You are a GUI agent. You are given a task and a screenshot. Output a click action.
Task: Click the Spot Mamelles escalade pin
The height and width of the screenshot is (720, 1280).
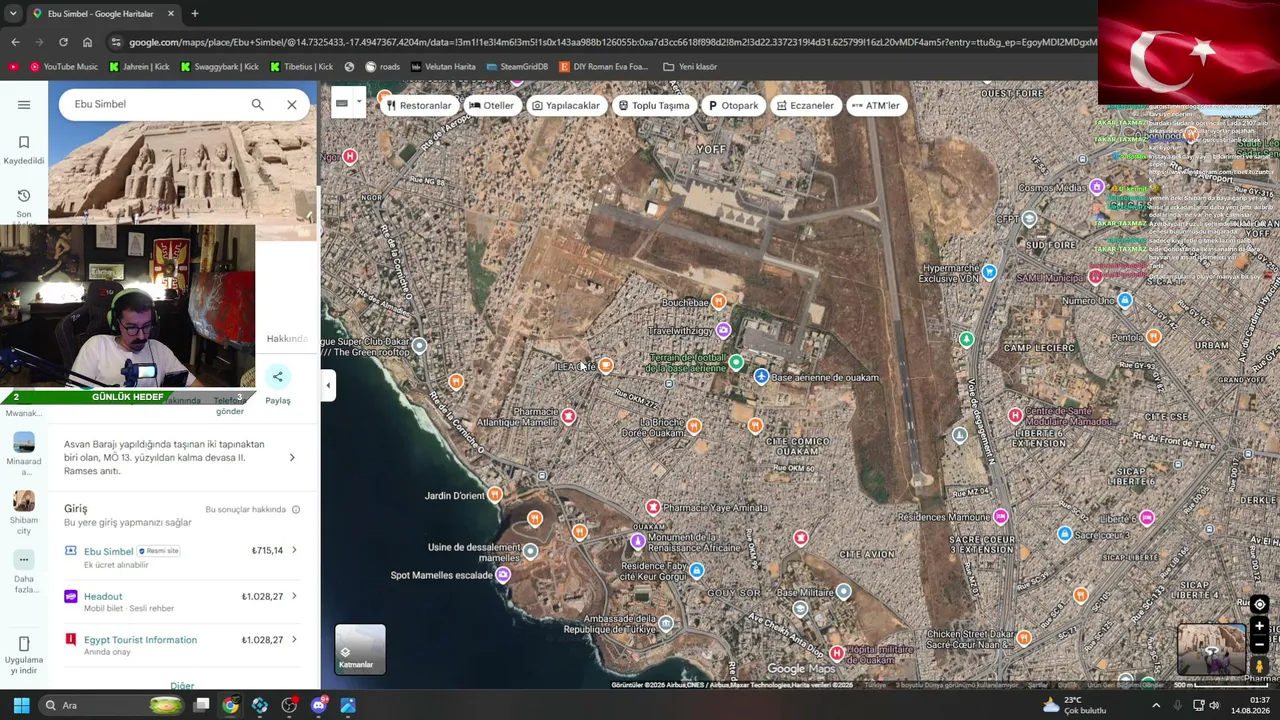point(503,575)
